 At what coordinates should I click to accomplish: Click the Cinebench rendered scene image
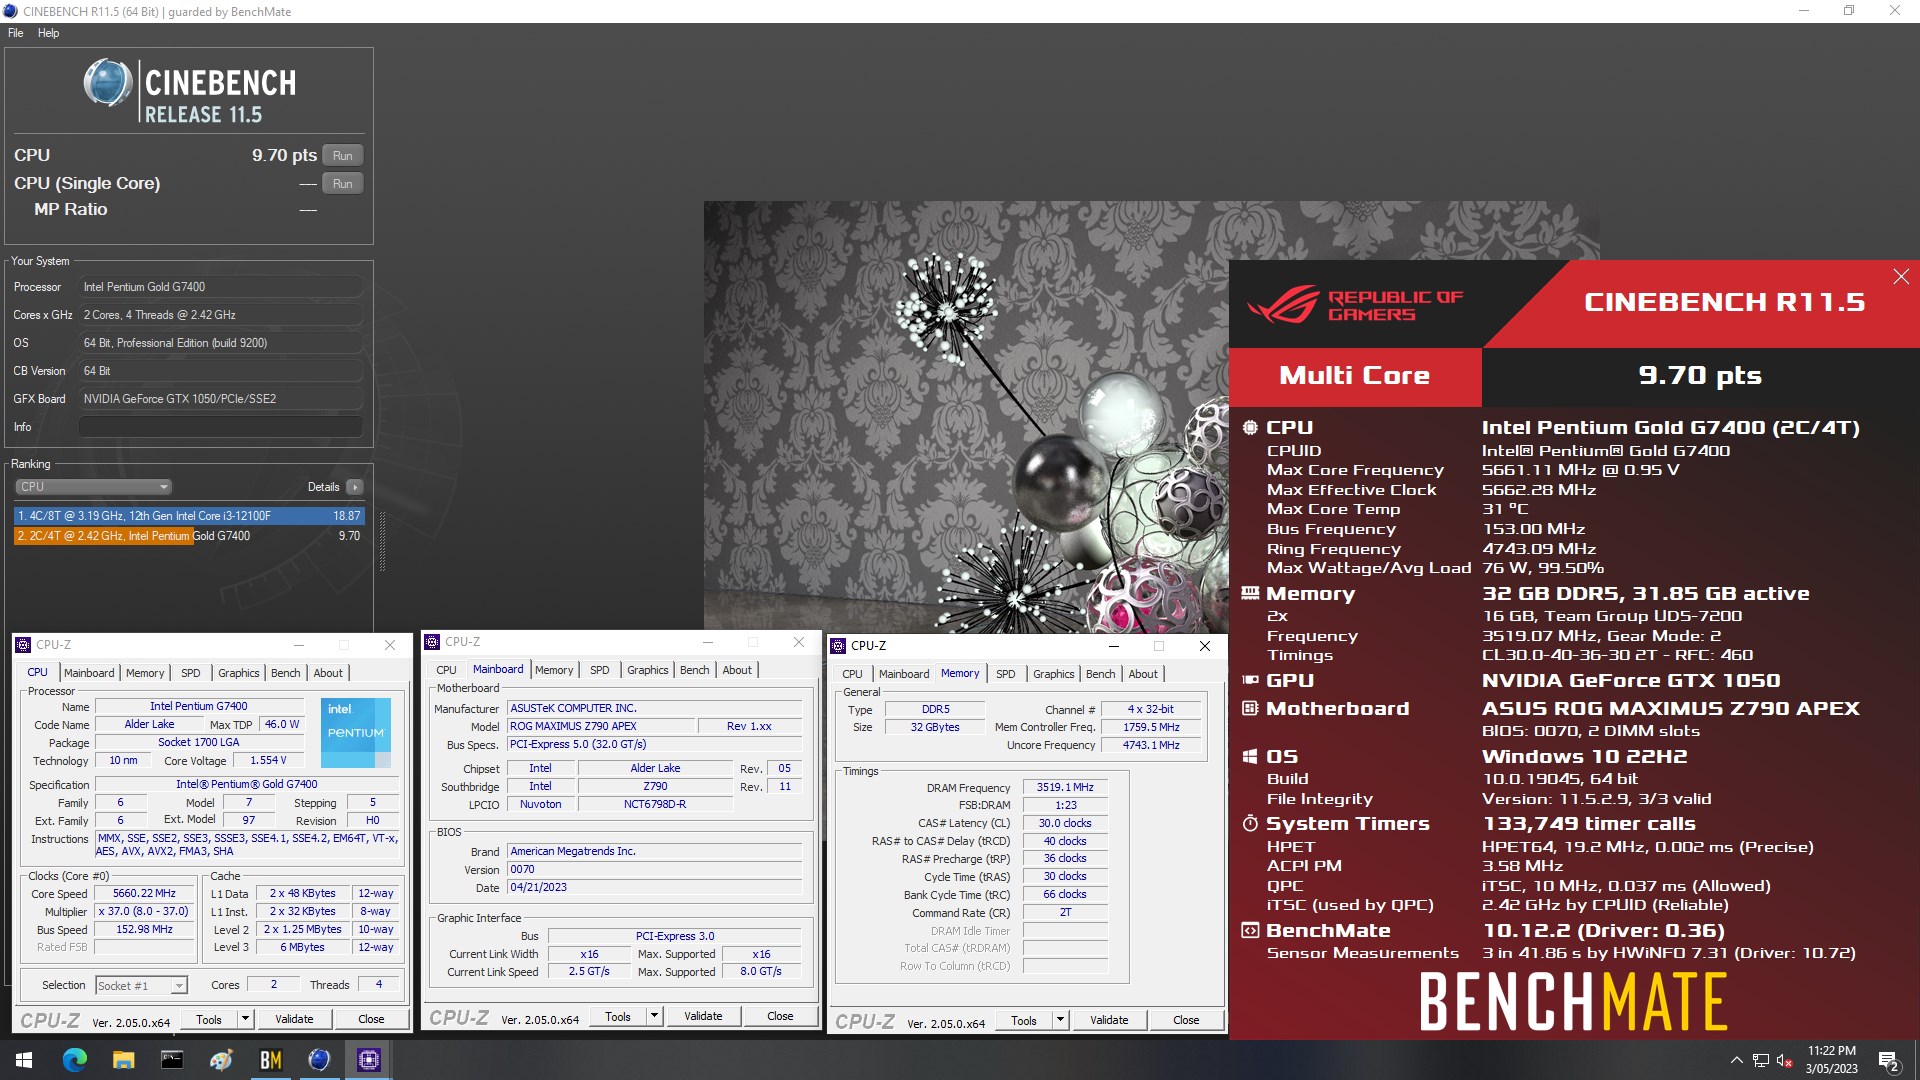(x=966, y=417)
